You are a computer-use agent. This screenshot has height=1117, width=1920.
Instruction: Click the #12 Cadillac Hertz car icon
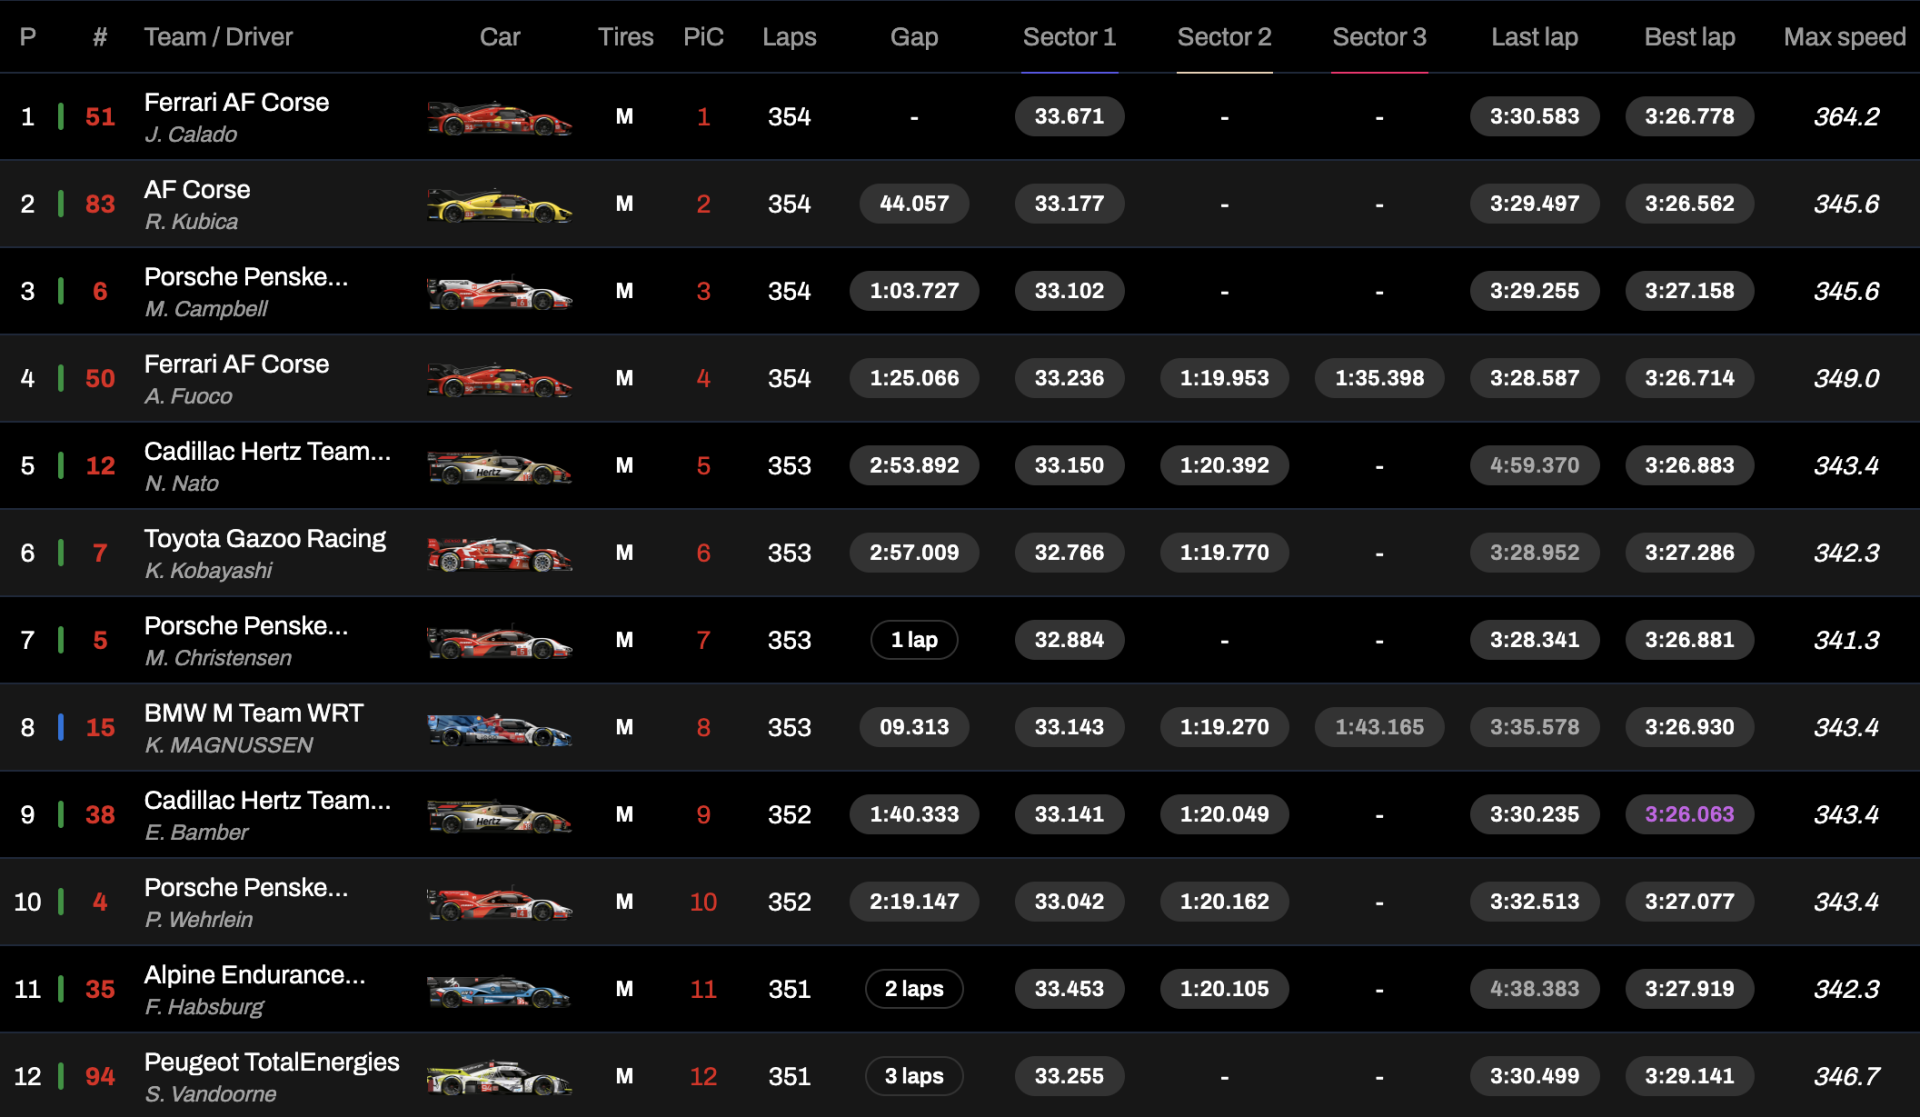[x=499, y=467]
